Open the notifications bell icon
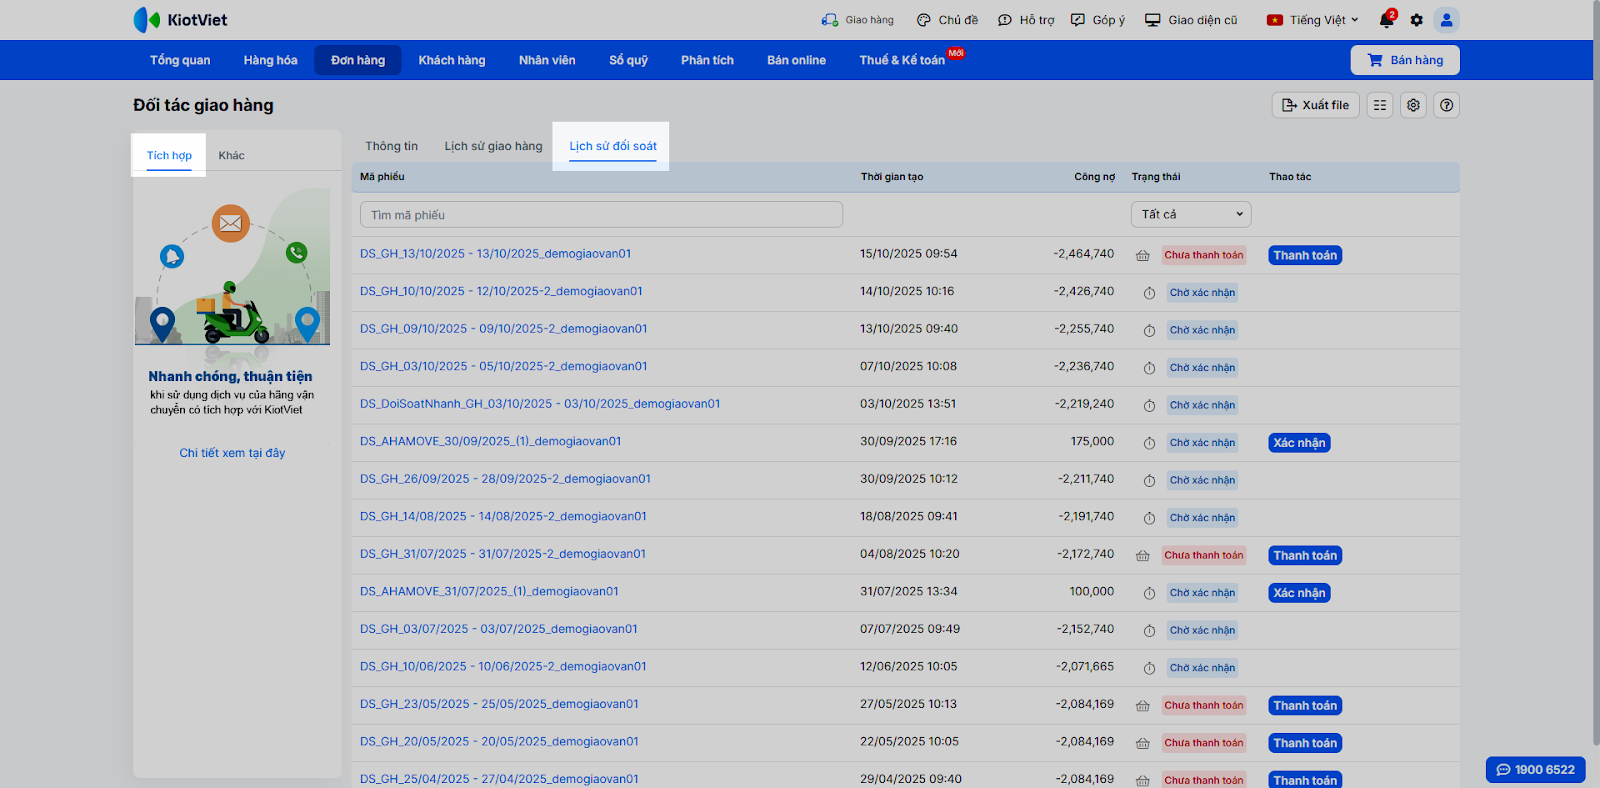The width and height of the screenshot is (1600, 788). point(1386,20)
